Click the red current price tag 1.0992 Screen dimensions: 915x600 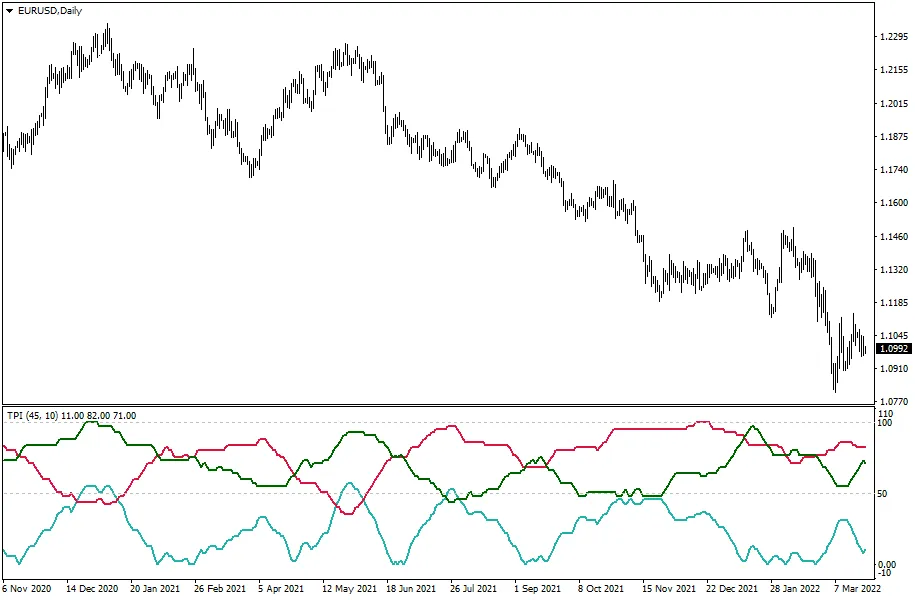pyautogui.click(x=893, y=349)
